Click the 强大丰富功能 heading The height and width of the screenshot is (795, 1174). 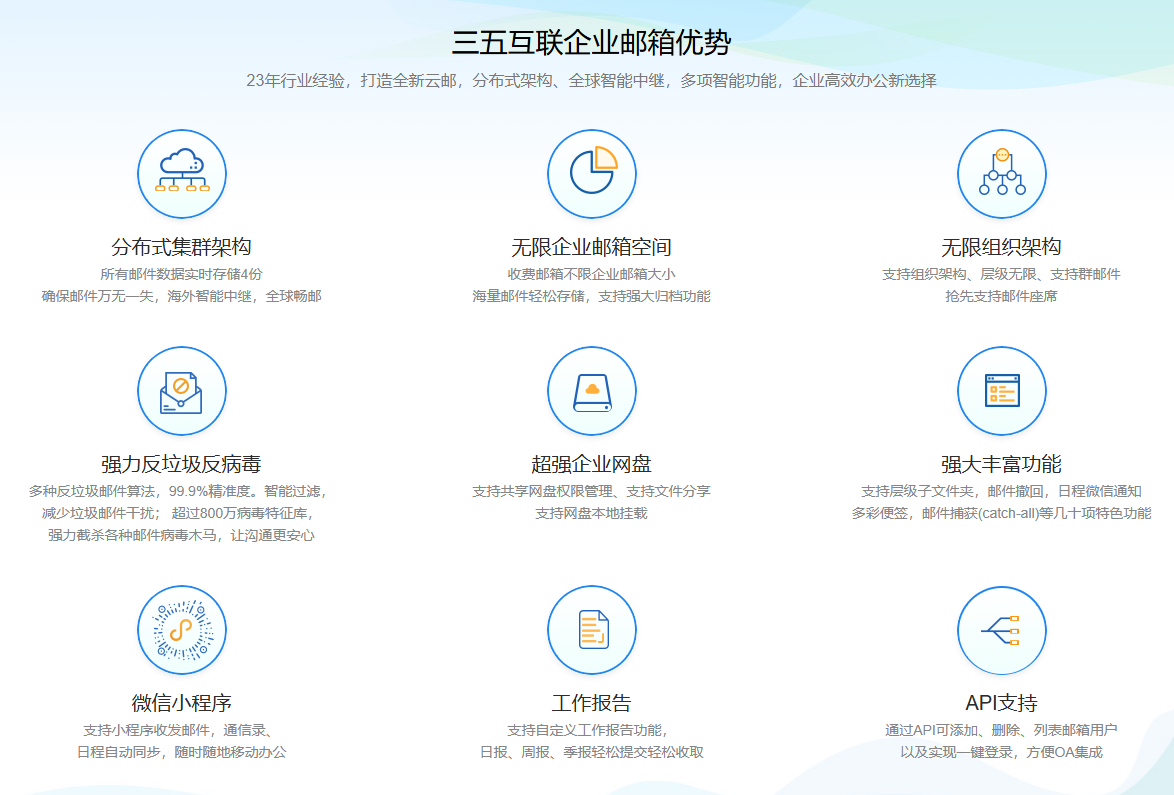coord(1001,464)
